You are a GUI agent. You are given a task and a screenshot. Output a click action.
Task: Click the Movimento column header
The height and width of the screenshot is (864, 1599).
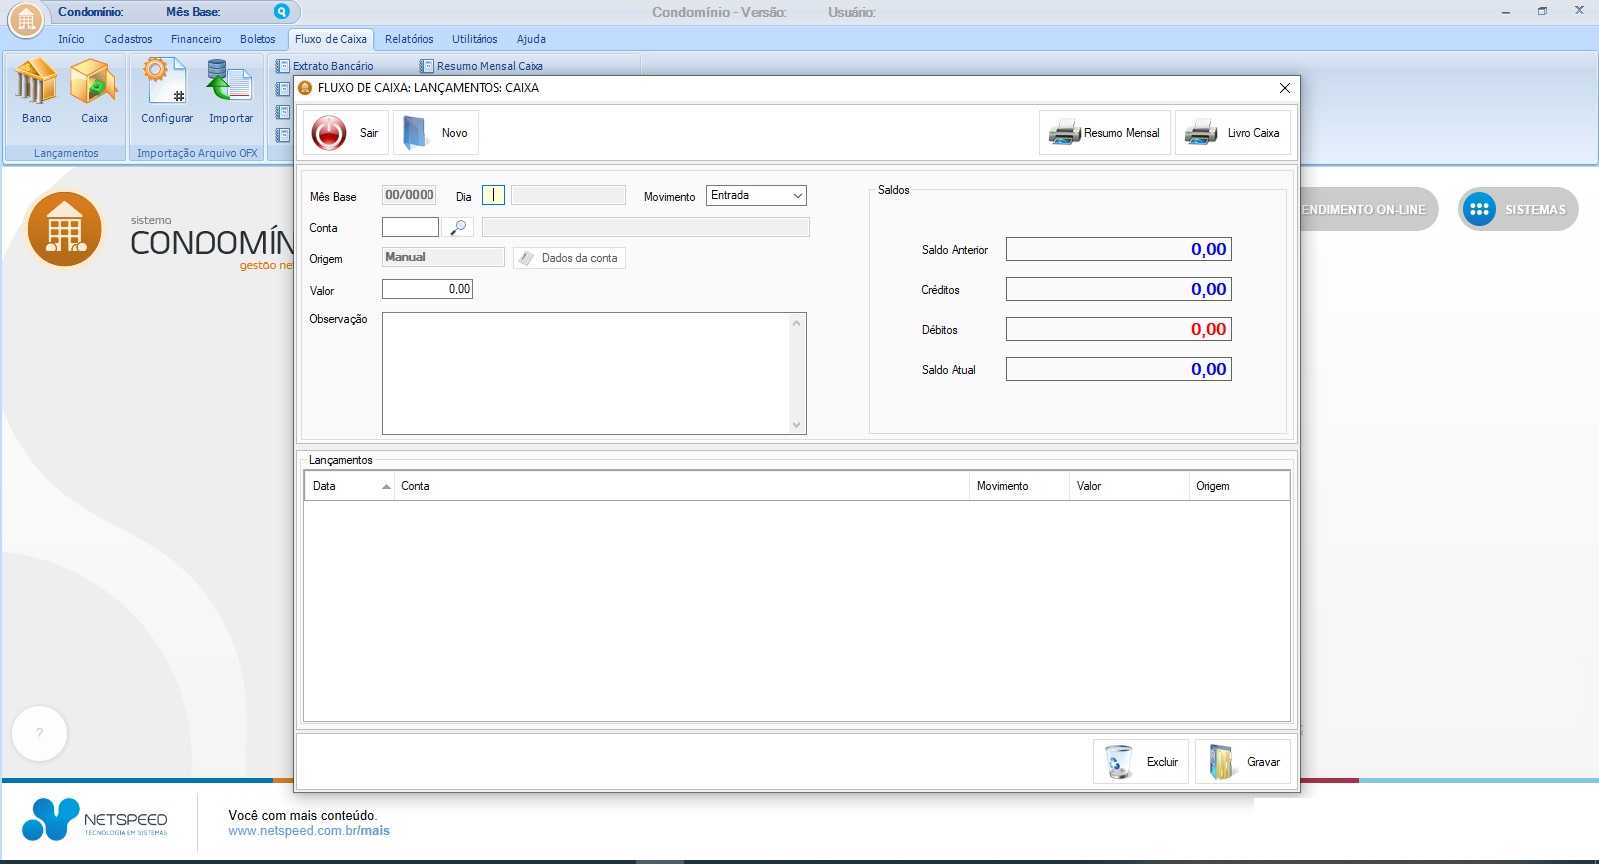click(x=1019, y=486)
